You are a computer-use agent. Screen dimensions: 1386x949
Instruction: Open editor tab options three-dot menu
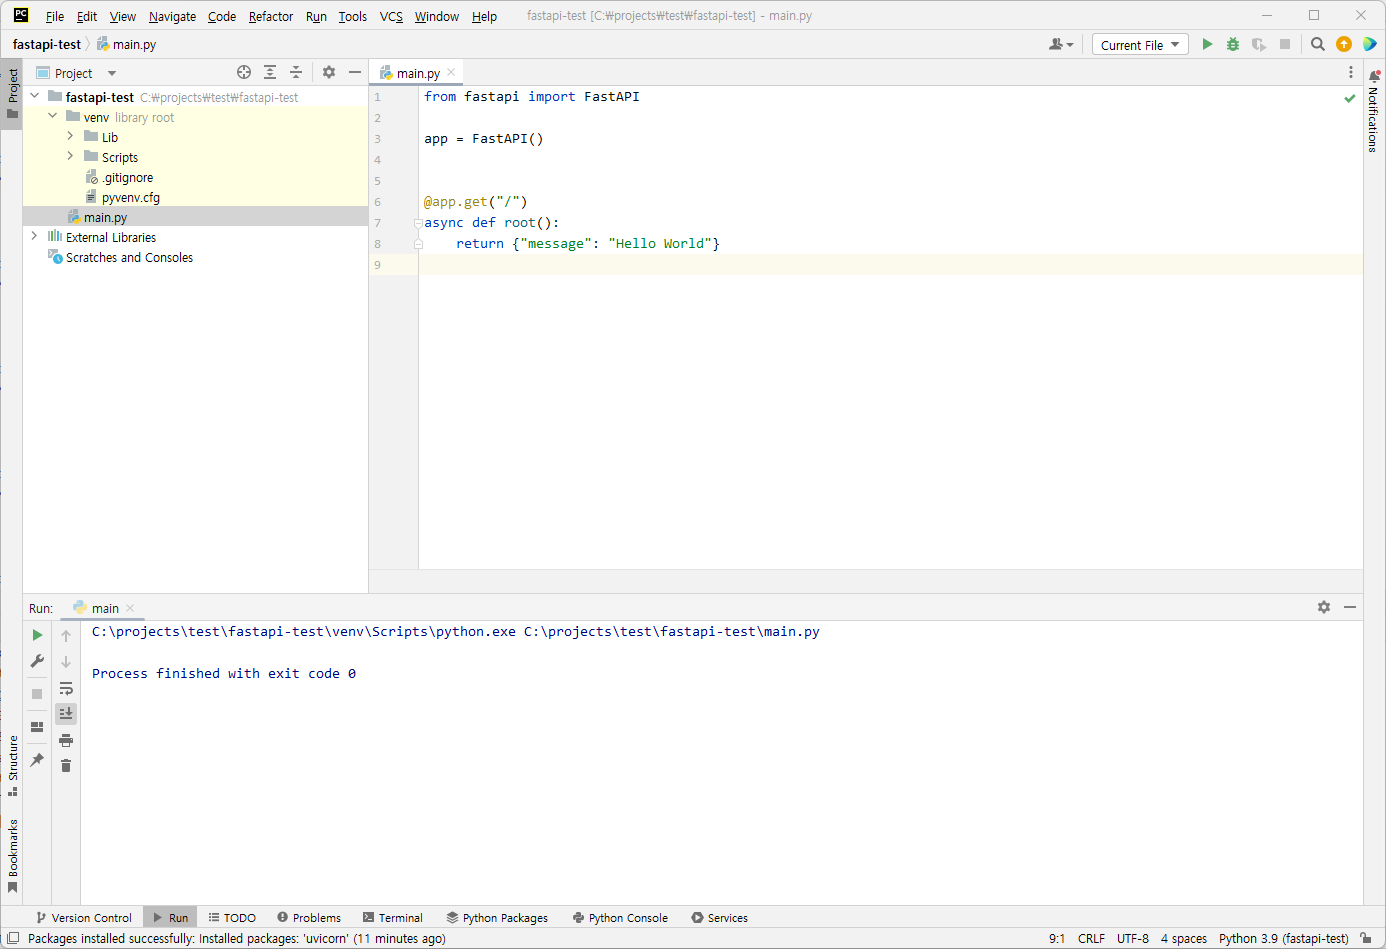tap(1351, 72)
